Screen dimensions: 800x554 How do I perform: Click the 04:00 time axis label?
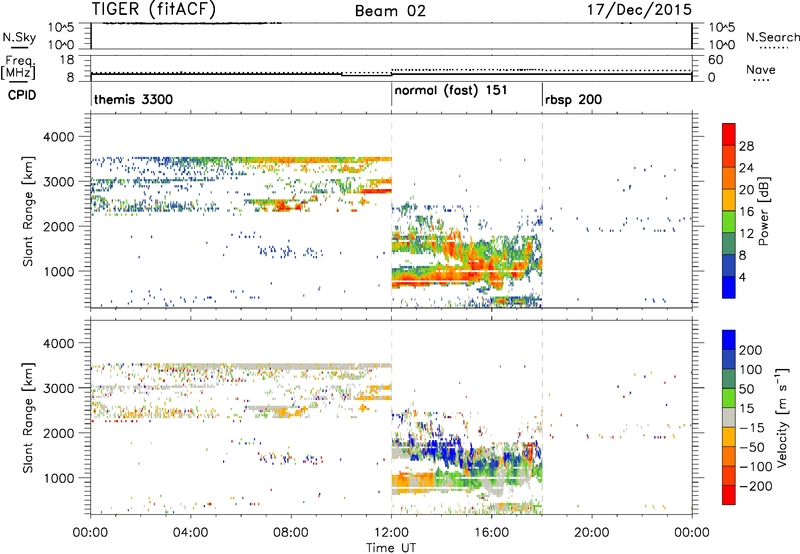coord(191,533)
